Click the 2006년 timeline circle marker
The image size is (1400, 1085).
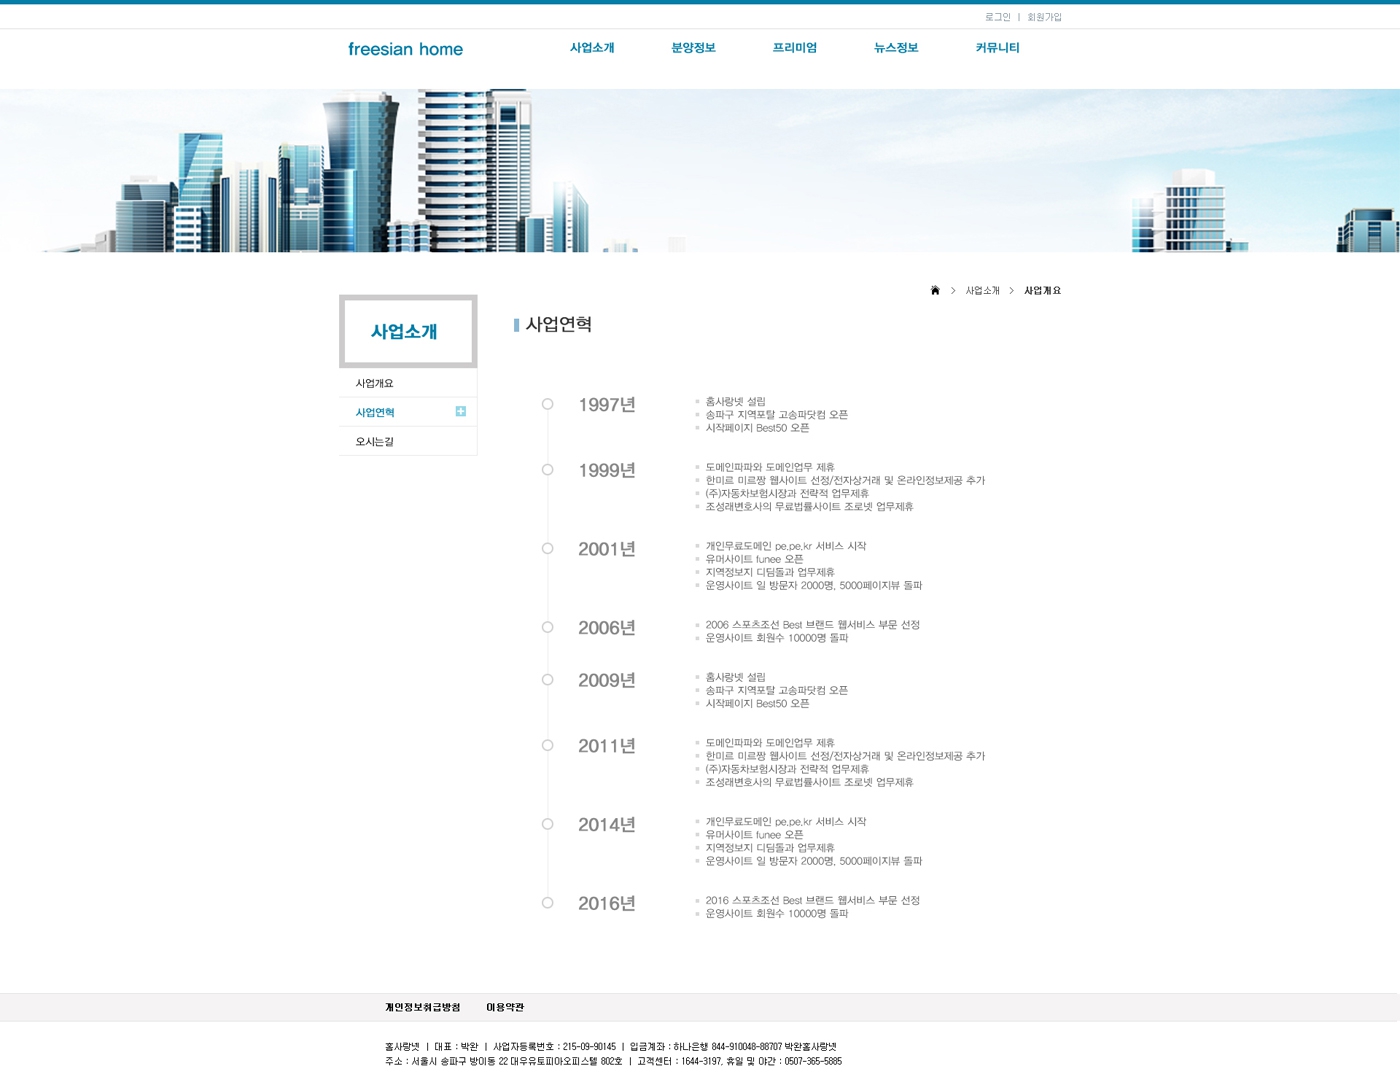pyautogui.click(x=547, y=627)
